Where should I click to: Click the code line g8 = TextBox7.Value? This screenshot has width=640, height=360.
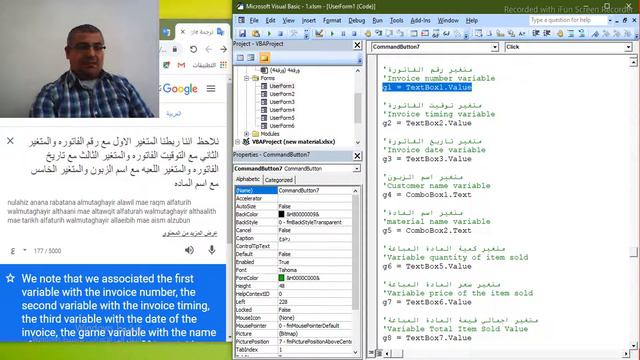pos(427,338)
